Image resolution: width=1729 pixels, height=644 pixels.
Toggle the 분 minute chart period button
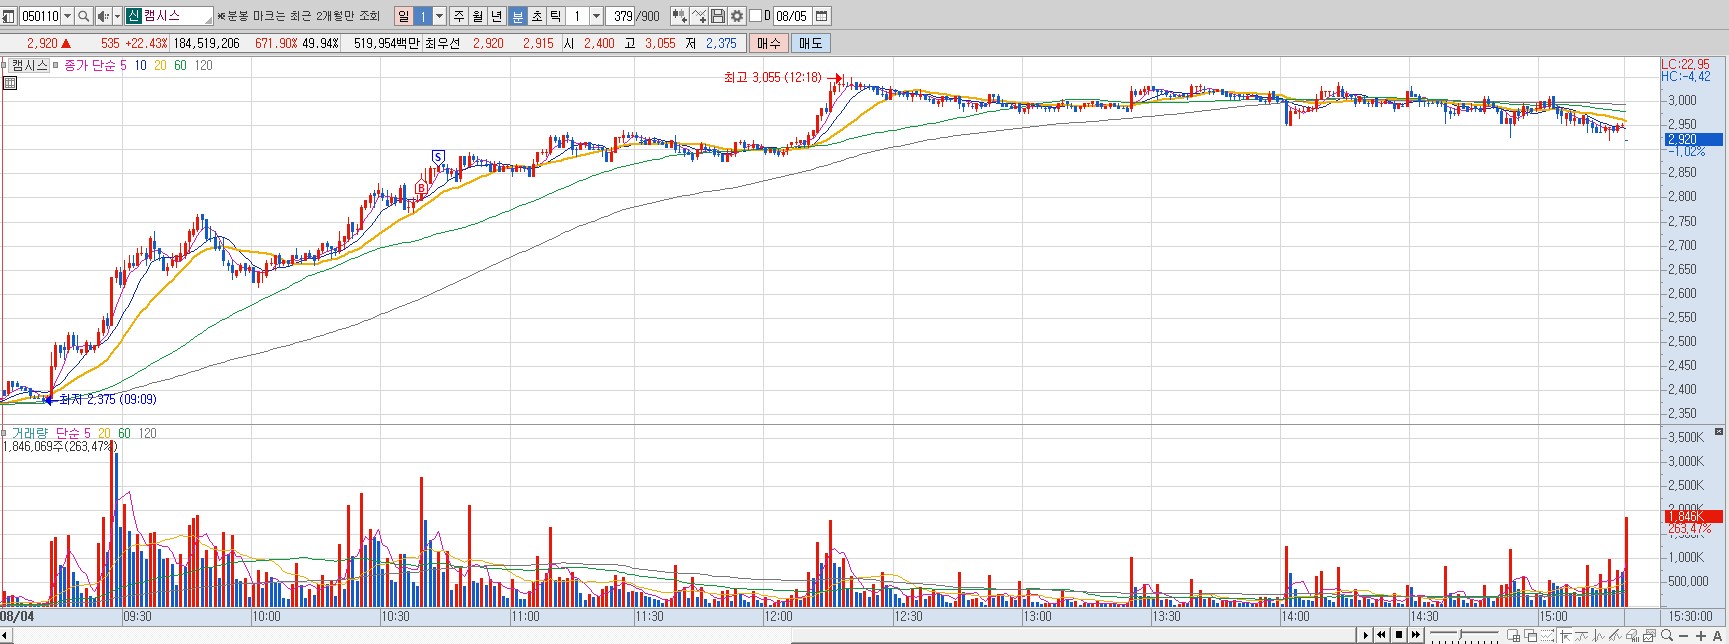(x=517, y=16)
